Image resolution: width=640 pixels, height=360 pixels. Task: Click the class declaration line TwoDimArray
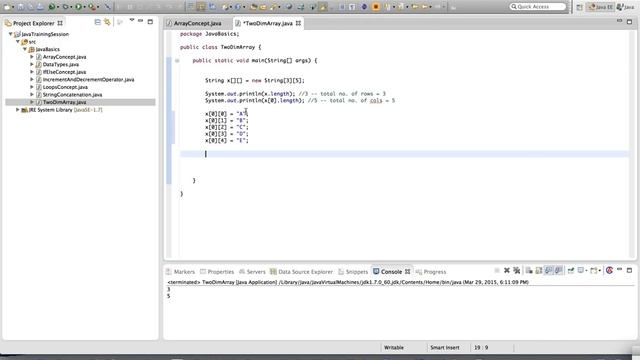point(220,47)
